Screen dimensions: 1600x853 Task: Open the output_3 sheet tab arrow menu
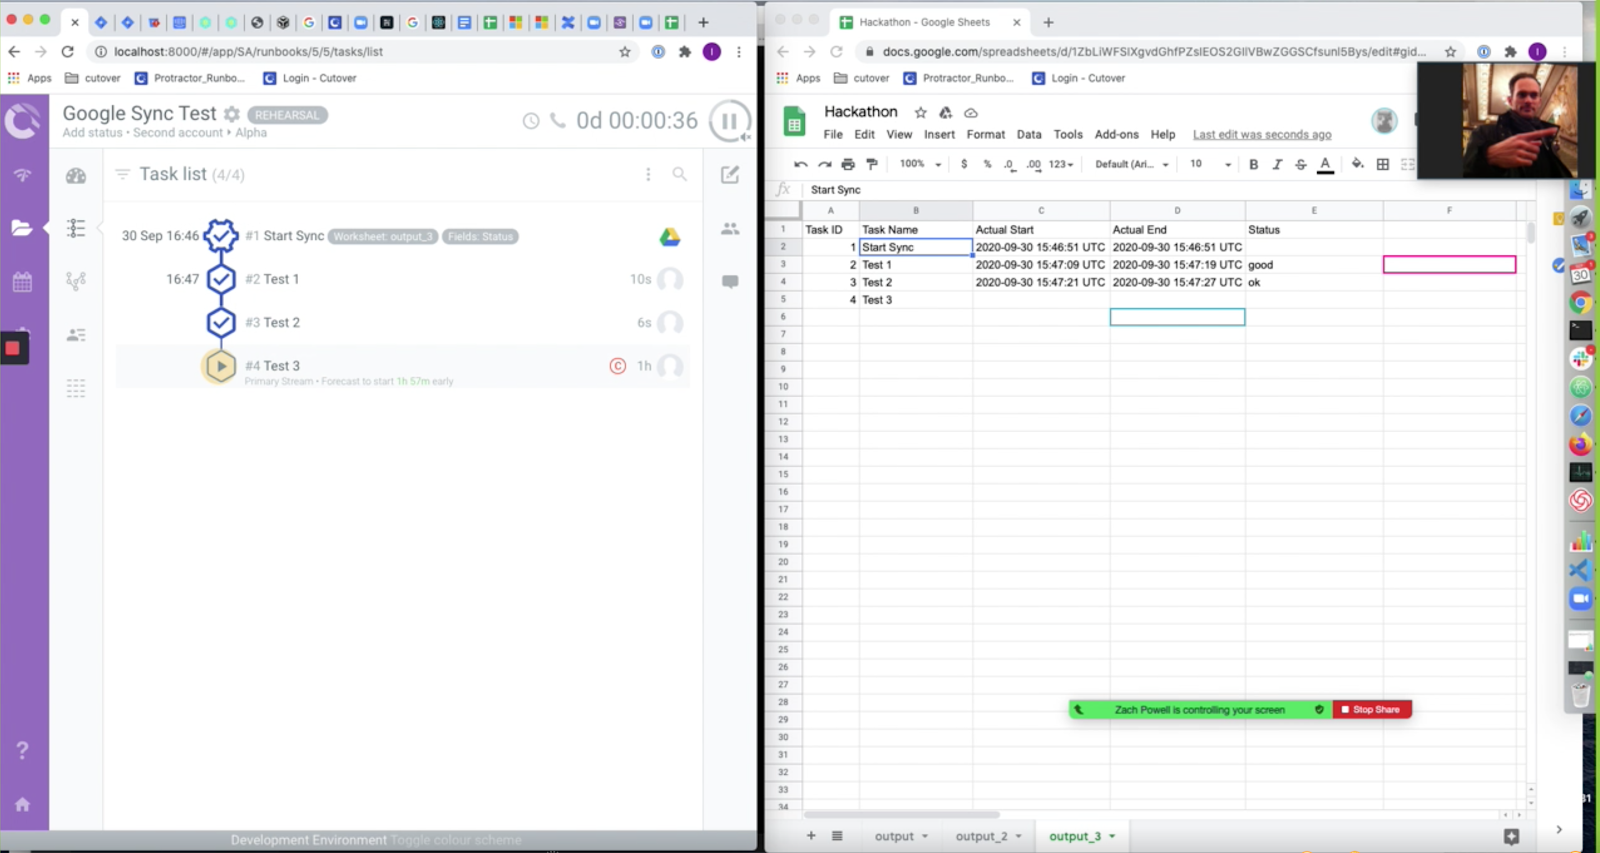pyautogui.click(x=1112, y=836)
